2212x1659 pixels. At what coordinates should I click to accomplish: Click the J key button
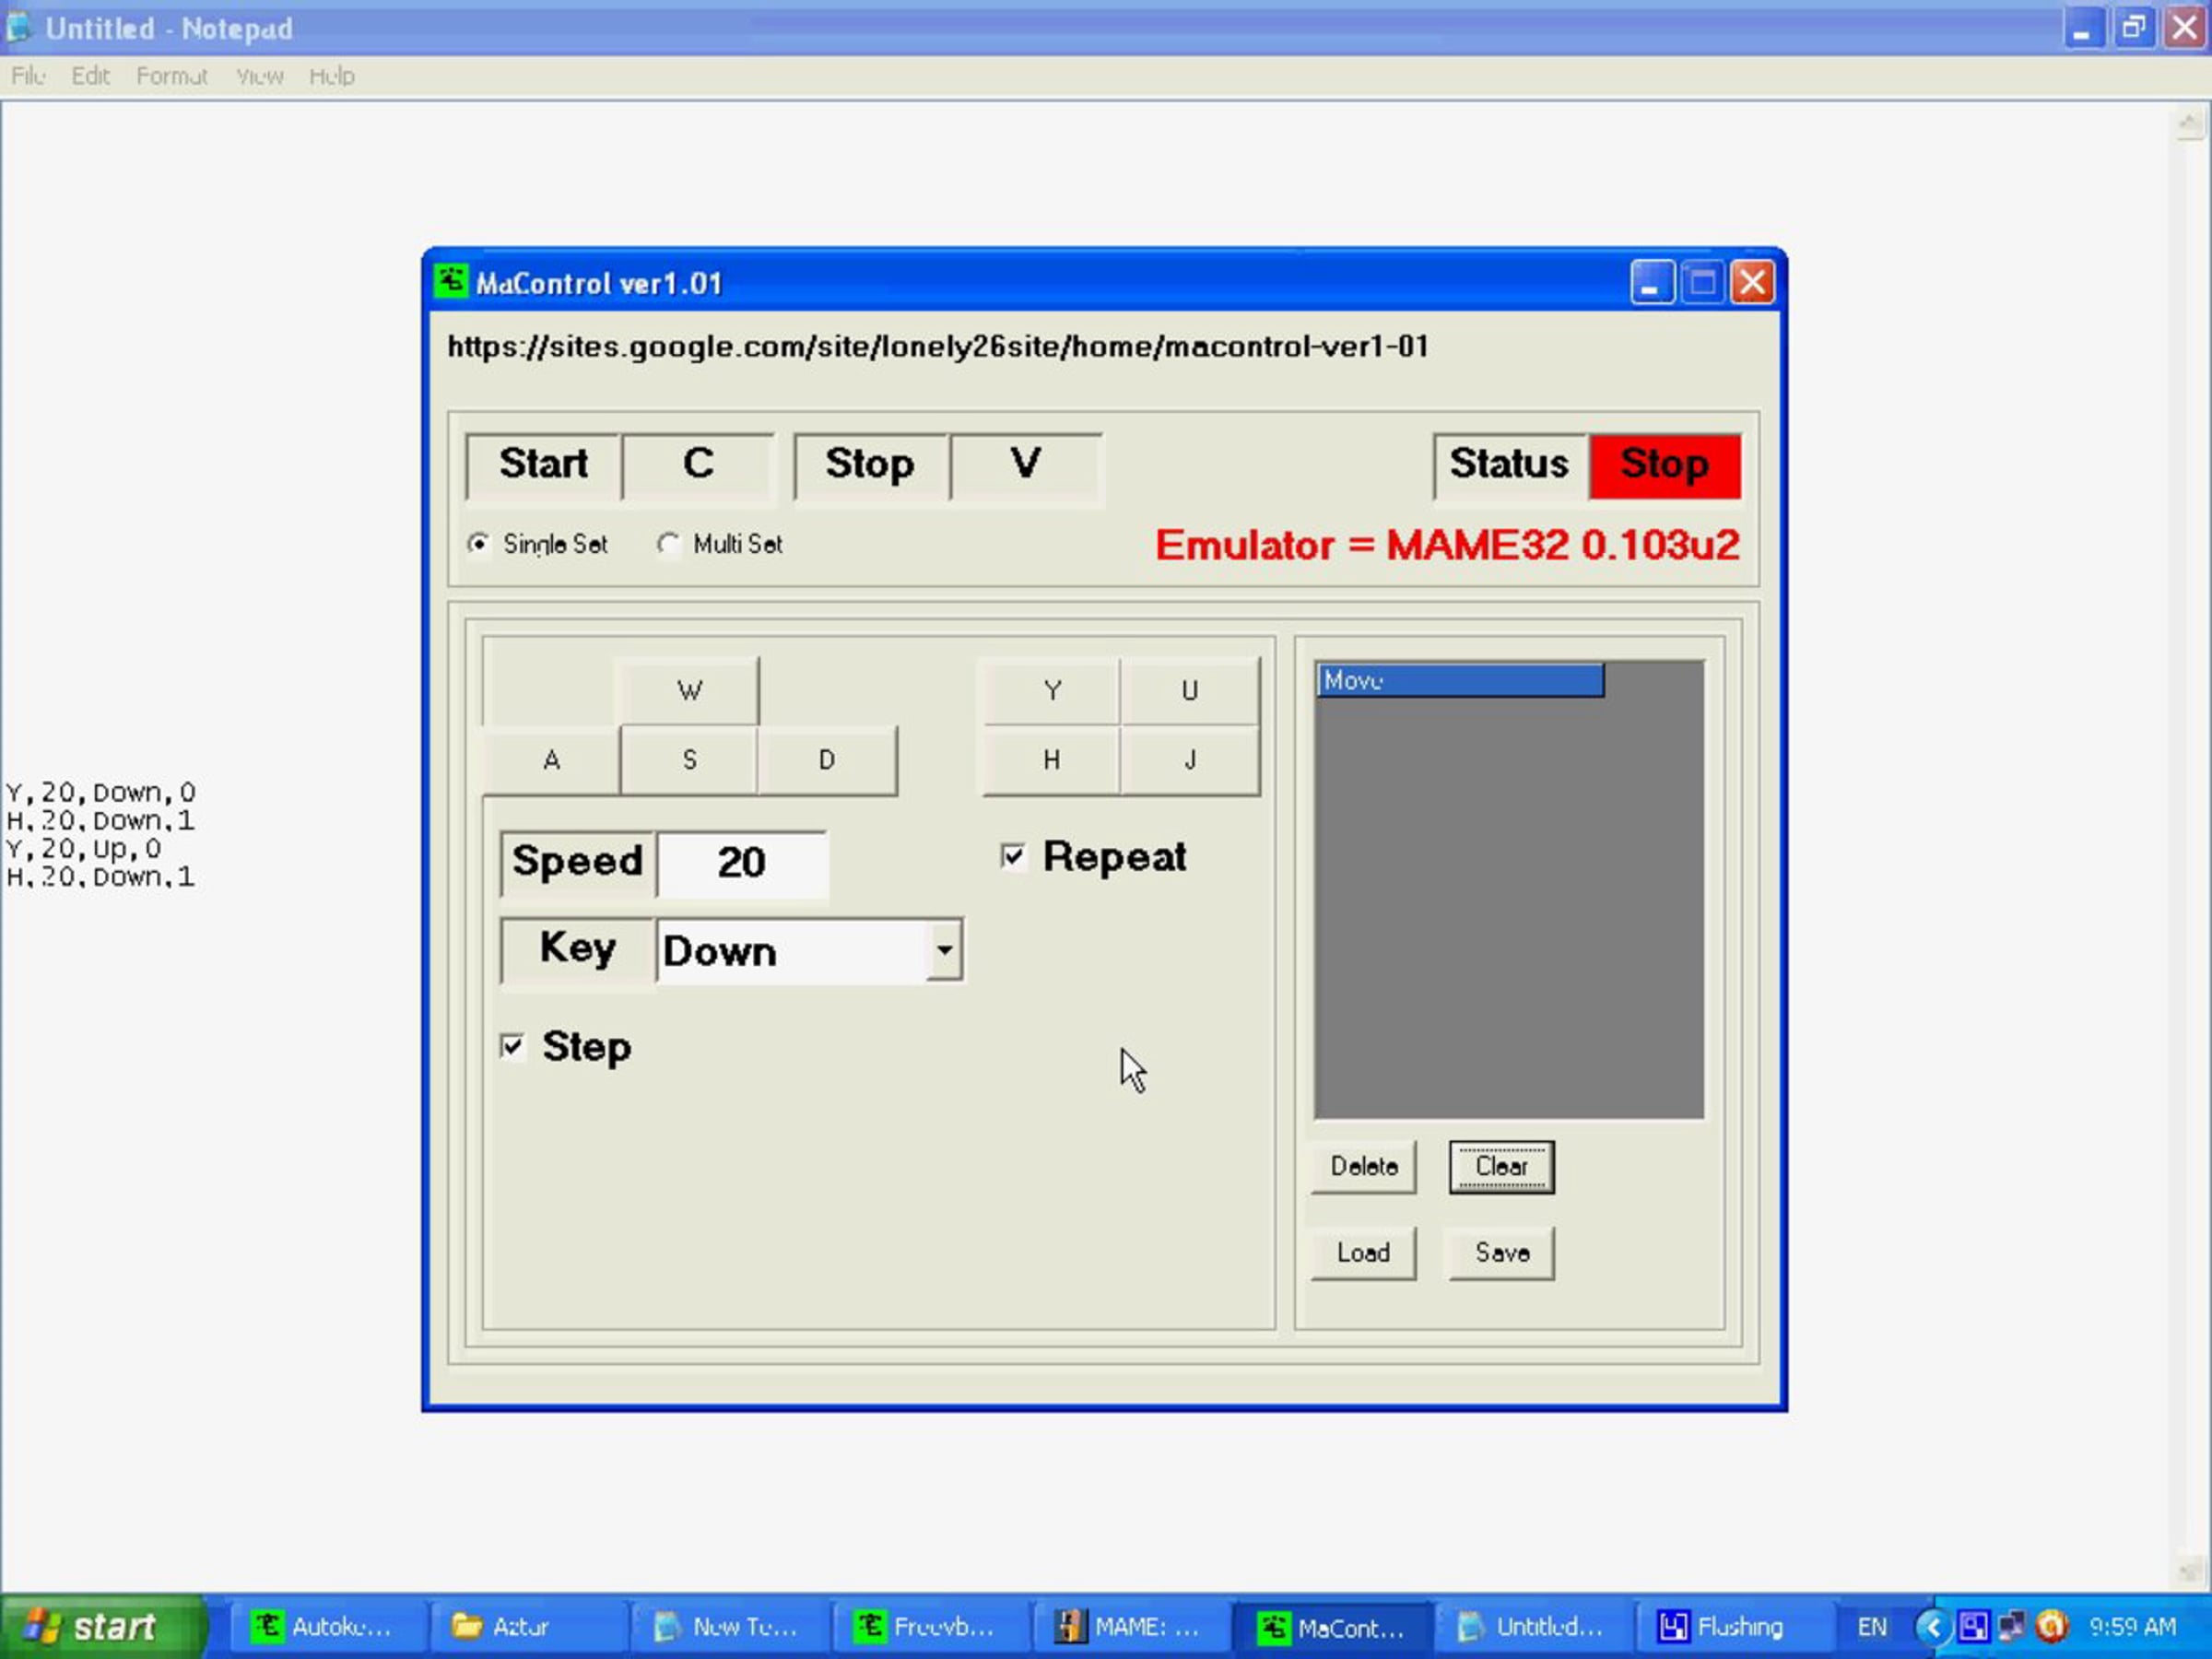[x=1190, y=760]
